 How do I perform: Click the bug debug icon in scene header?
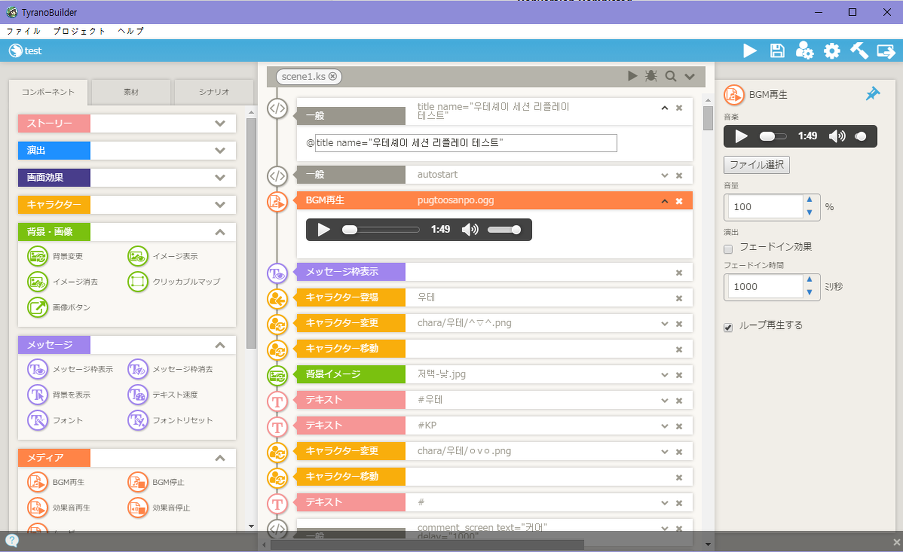coord(651,76)
